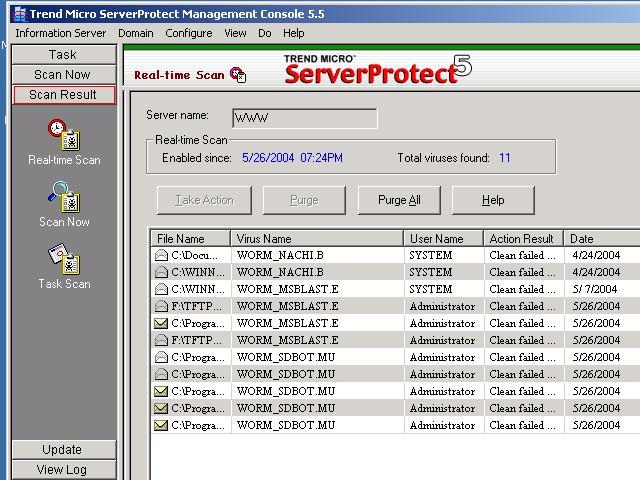Screen dimensions: 640x480
Task: Click the Total viruses found value 11
Action: [x=505, y=158]
